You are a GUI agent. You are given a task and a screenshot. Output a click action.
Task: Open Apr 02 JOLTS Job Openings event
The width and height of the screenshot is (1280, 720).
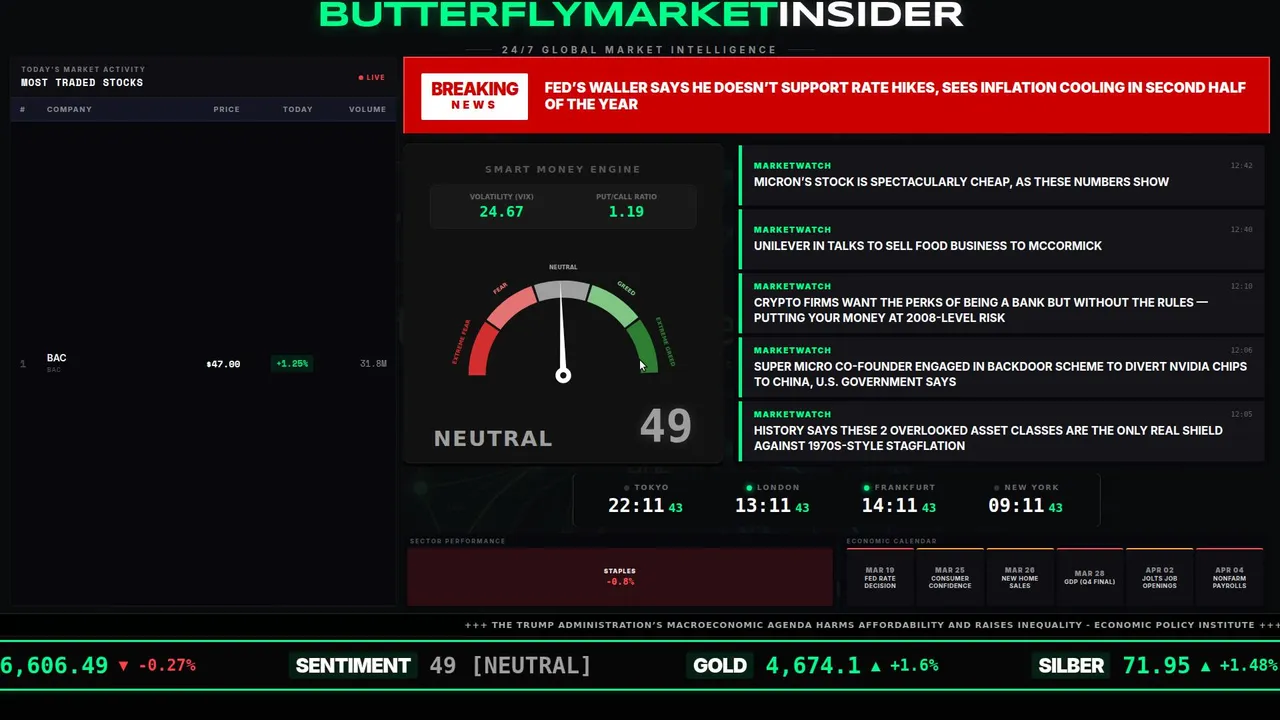(x=1160, y=577)
